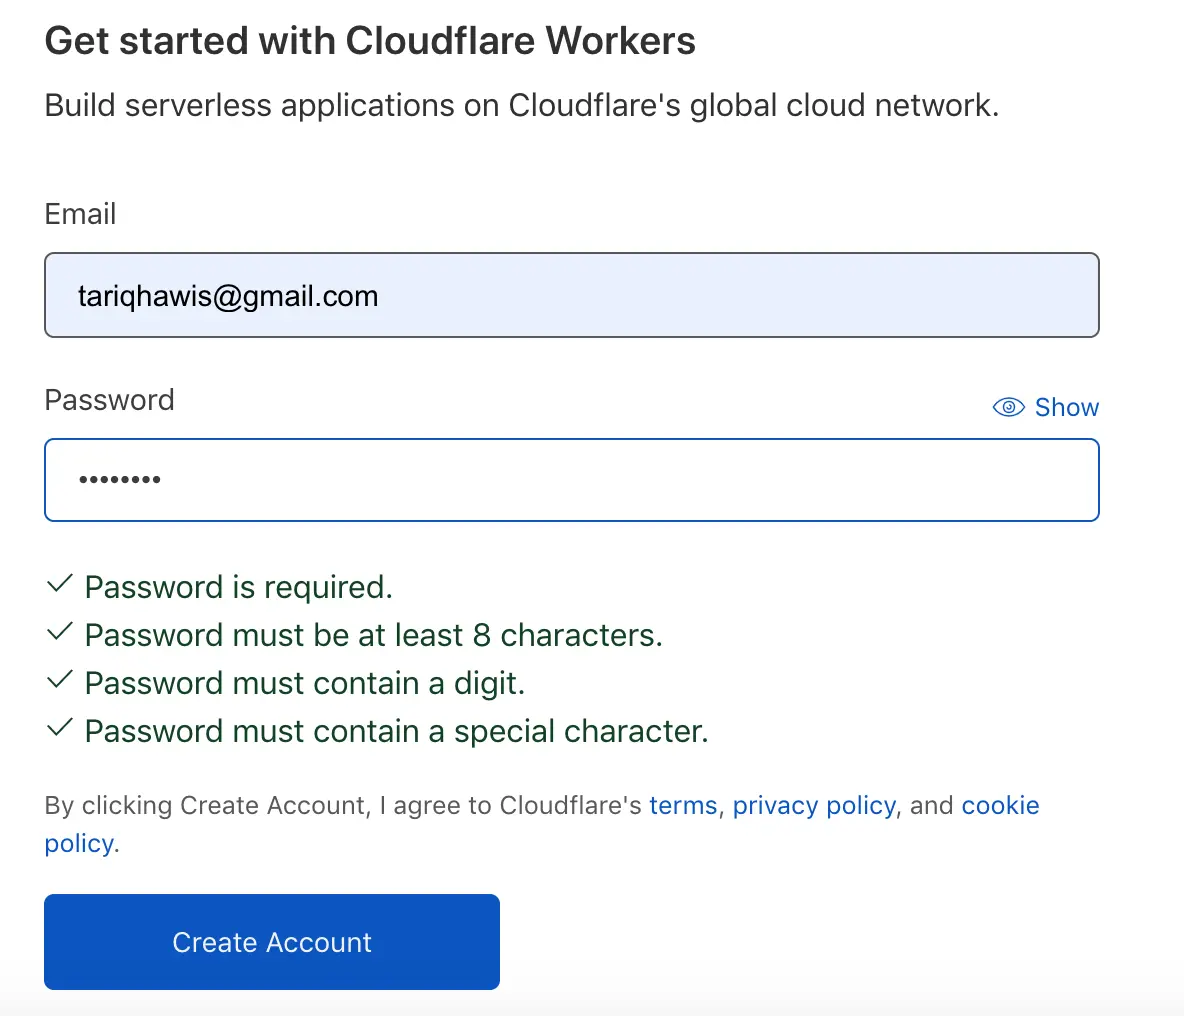Viewport: 1184px width, 1016px height.
Task: Click the Get started with Cloudflare Workers heading
Action: [x=370, y=41]
